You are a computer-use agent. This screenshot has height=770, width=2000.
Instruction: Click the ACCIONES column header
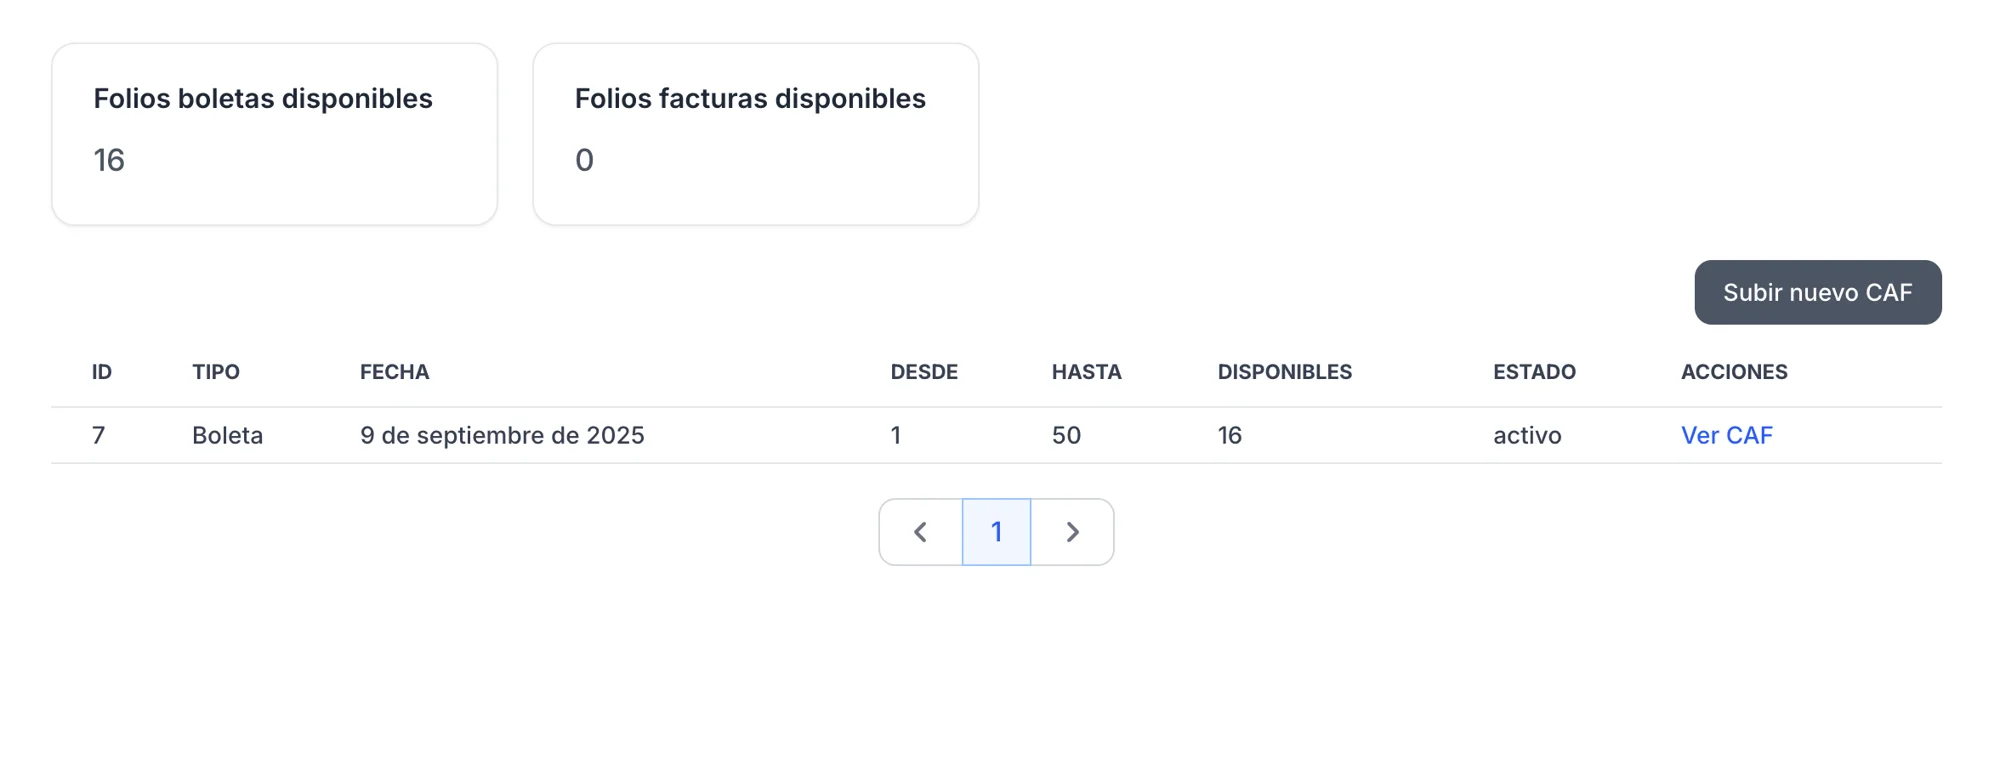click(1734, 372)
